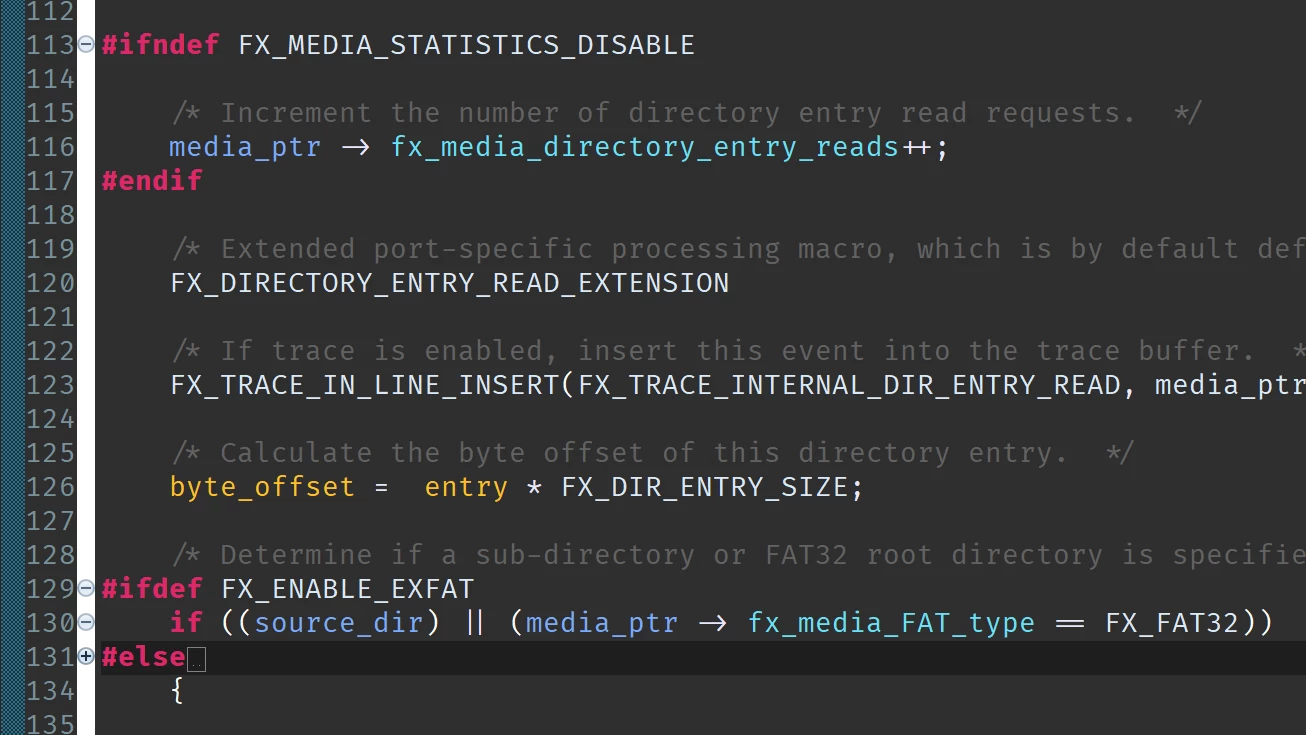Click the byte_offset variable on line 126
Image resolution: width=1306 pixels, height=735 pixels.
click(x=263, y=487)
